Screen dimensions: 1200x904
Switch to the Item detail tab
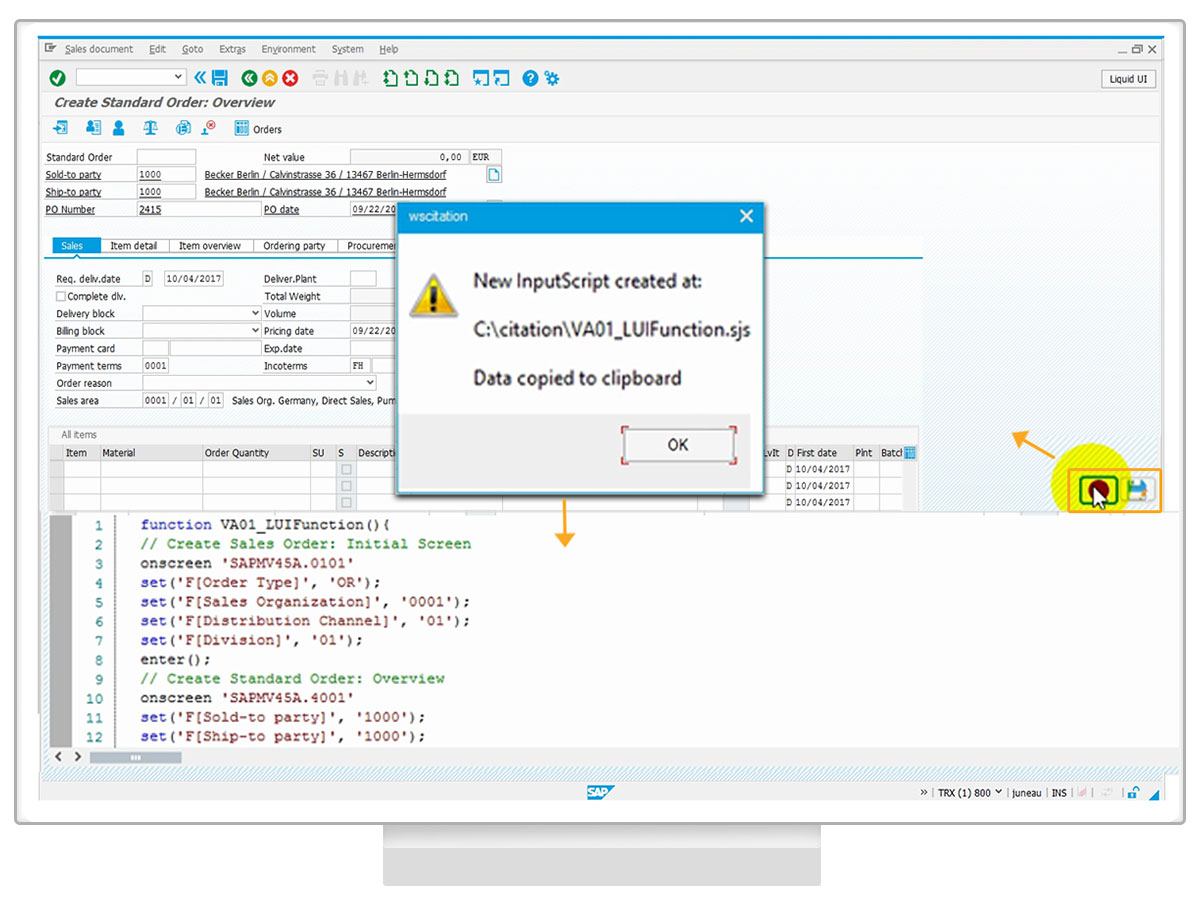(x=133, y=246)
